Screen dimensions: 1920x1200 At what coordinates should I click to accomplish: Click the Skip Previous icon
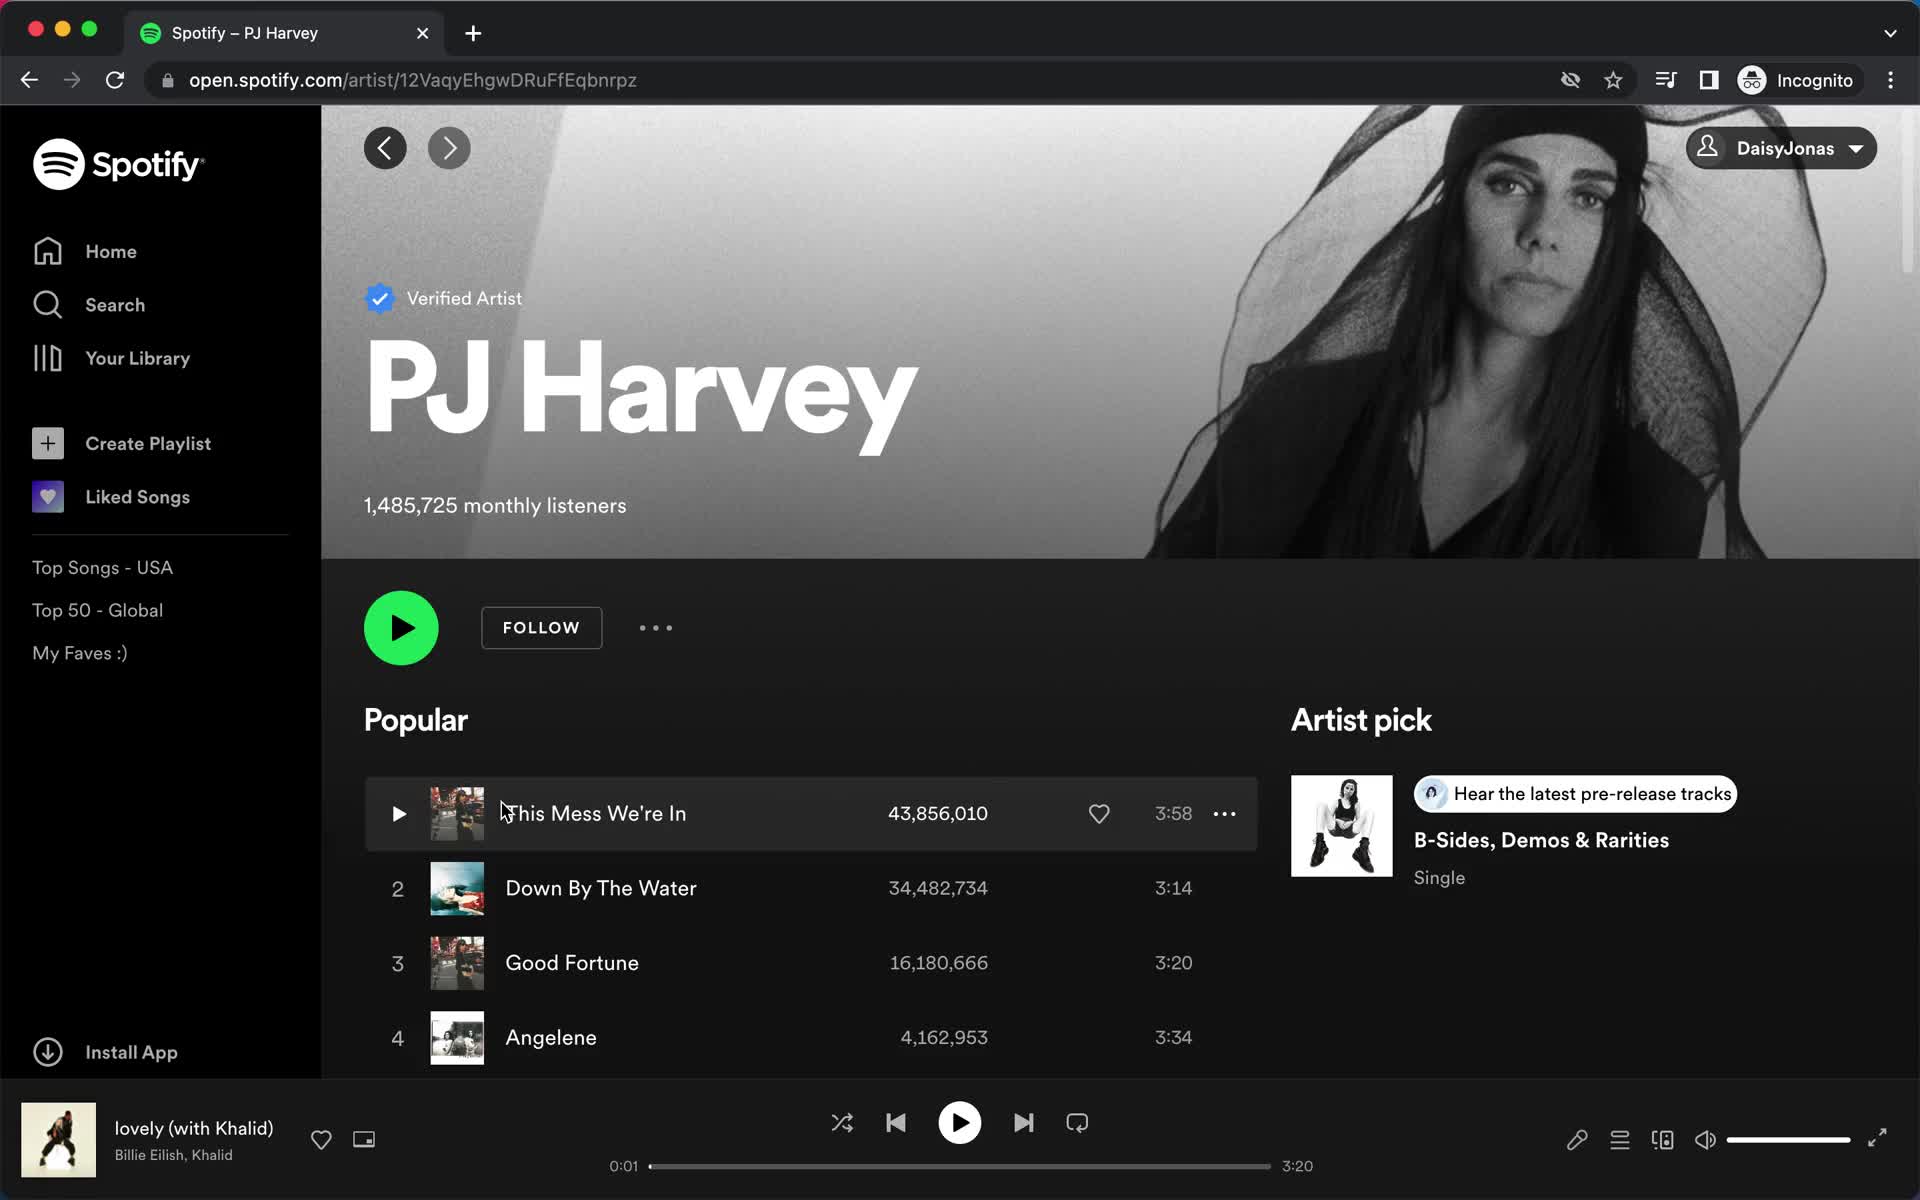tap(896, 1123)
